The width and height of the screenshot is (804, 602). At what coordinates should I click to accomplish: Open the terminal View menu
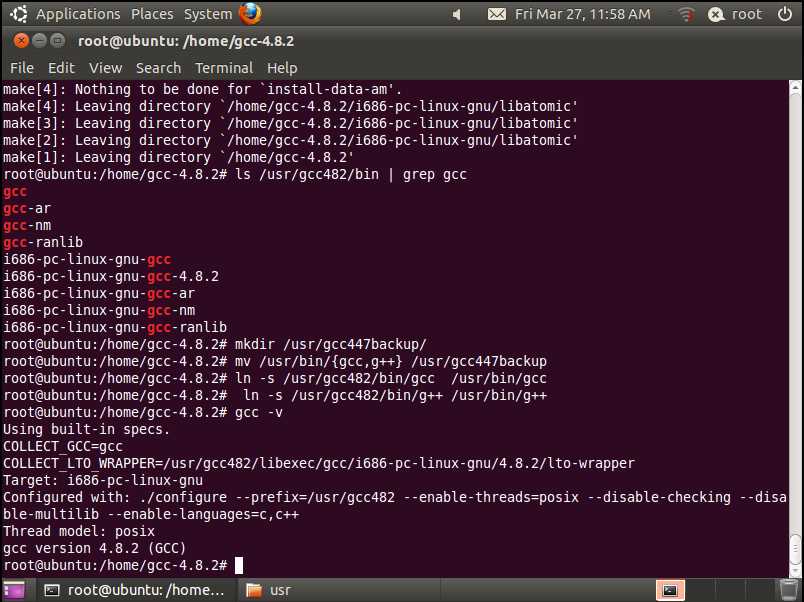click(106, 68)
